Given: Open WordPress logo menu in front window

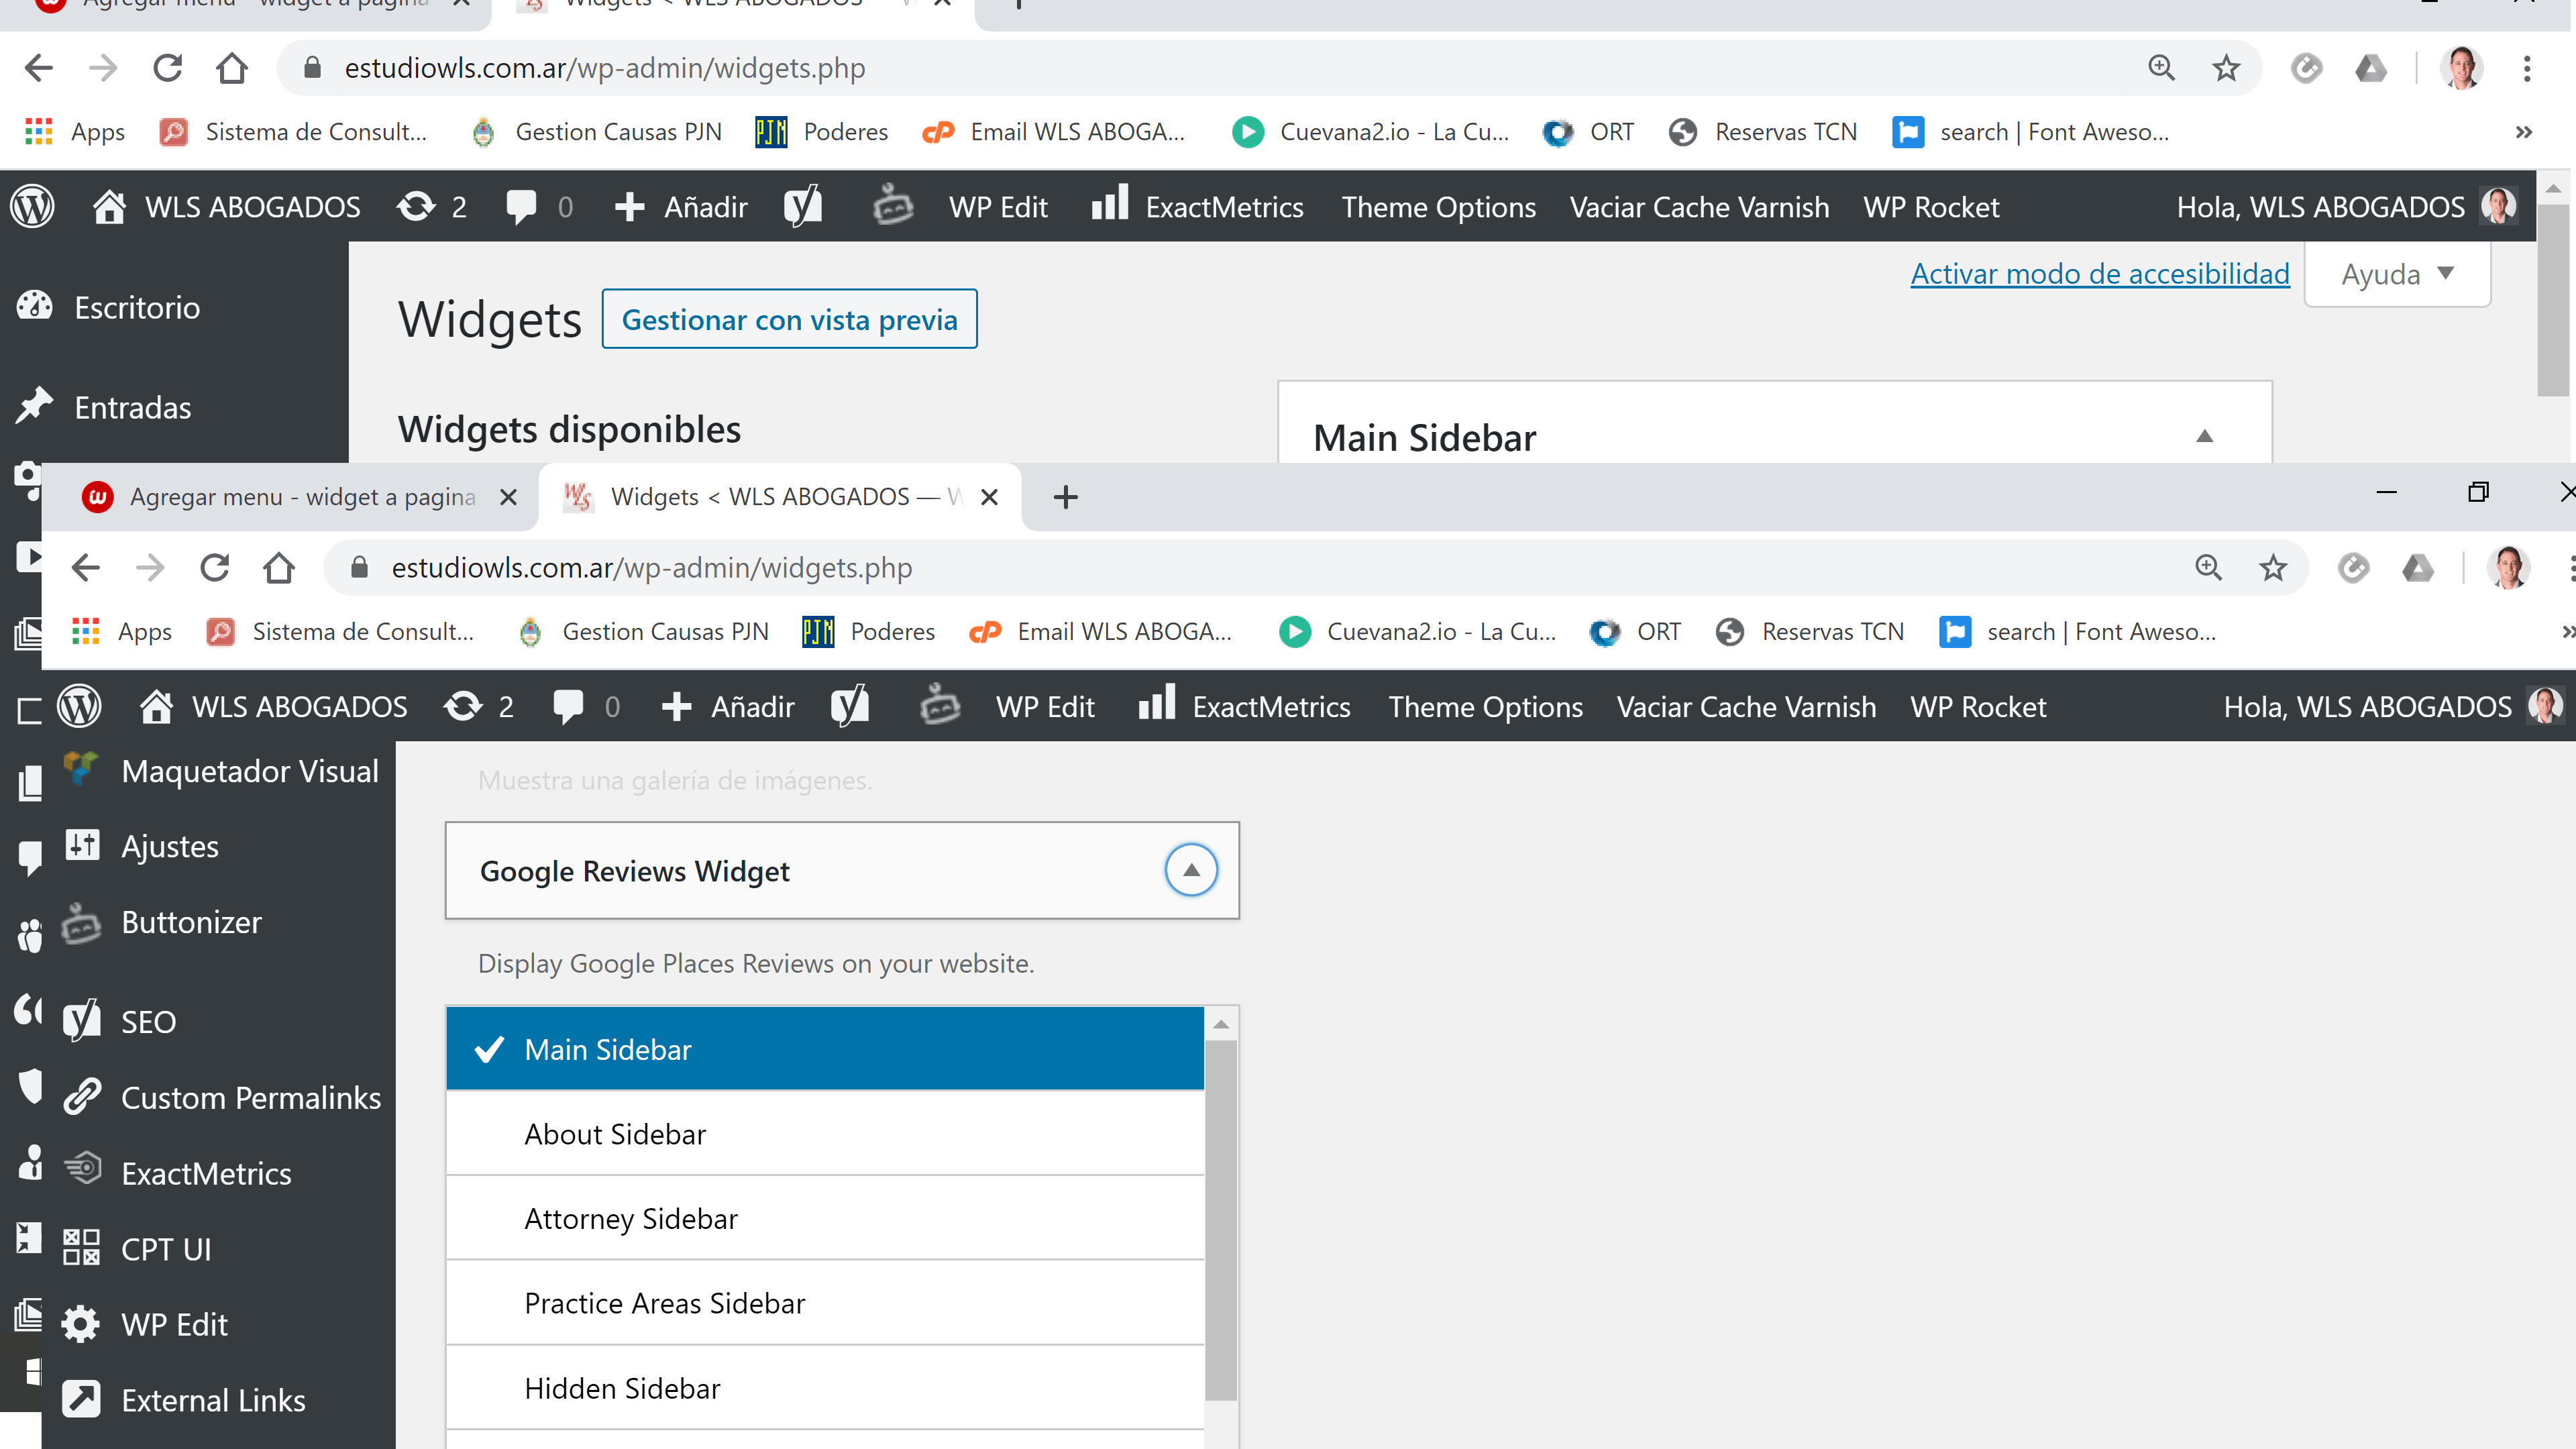Looking at the screenshot, I should tap(80, 707).
